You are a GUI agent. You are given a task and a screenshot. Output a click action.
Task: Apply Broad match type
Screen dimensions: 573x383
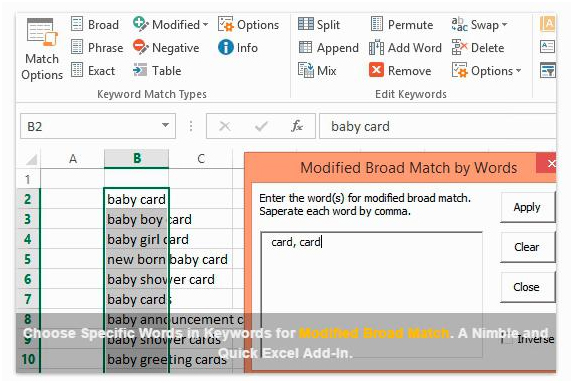[95, 24]
